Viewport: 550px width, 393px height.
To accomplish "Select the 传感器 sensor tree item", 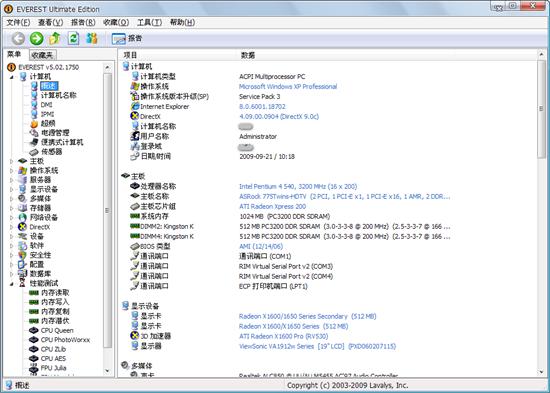I will coord(52,152).
